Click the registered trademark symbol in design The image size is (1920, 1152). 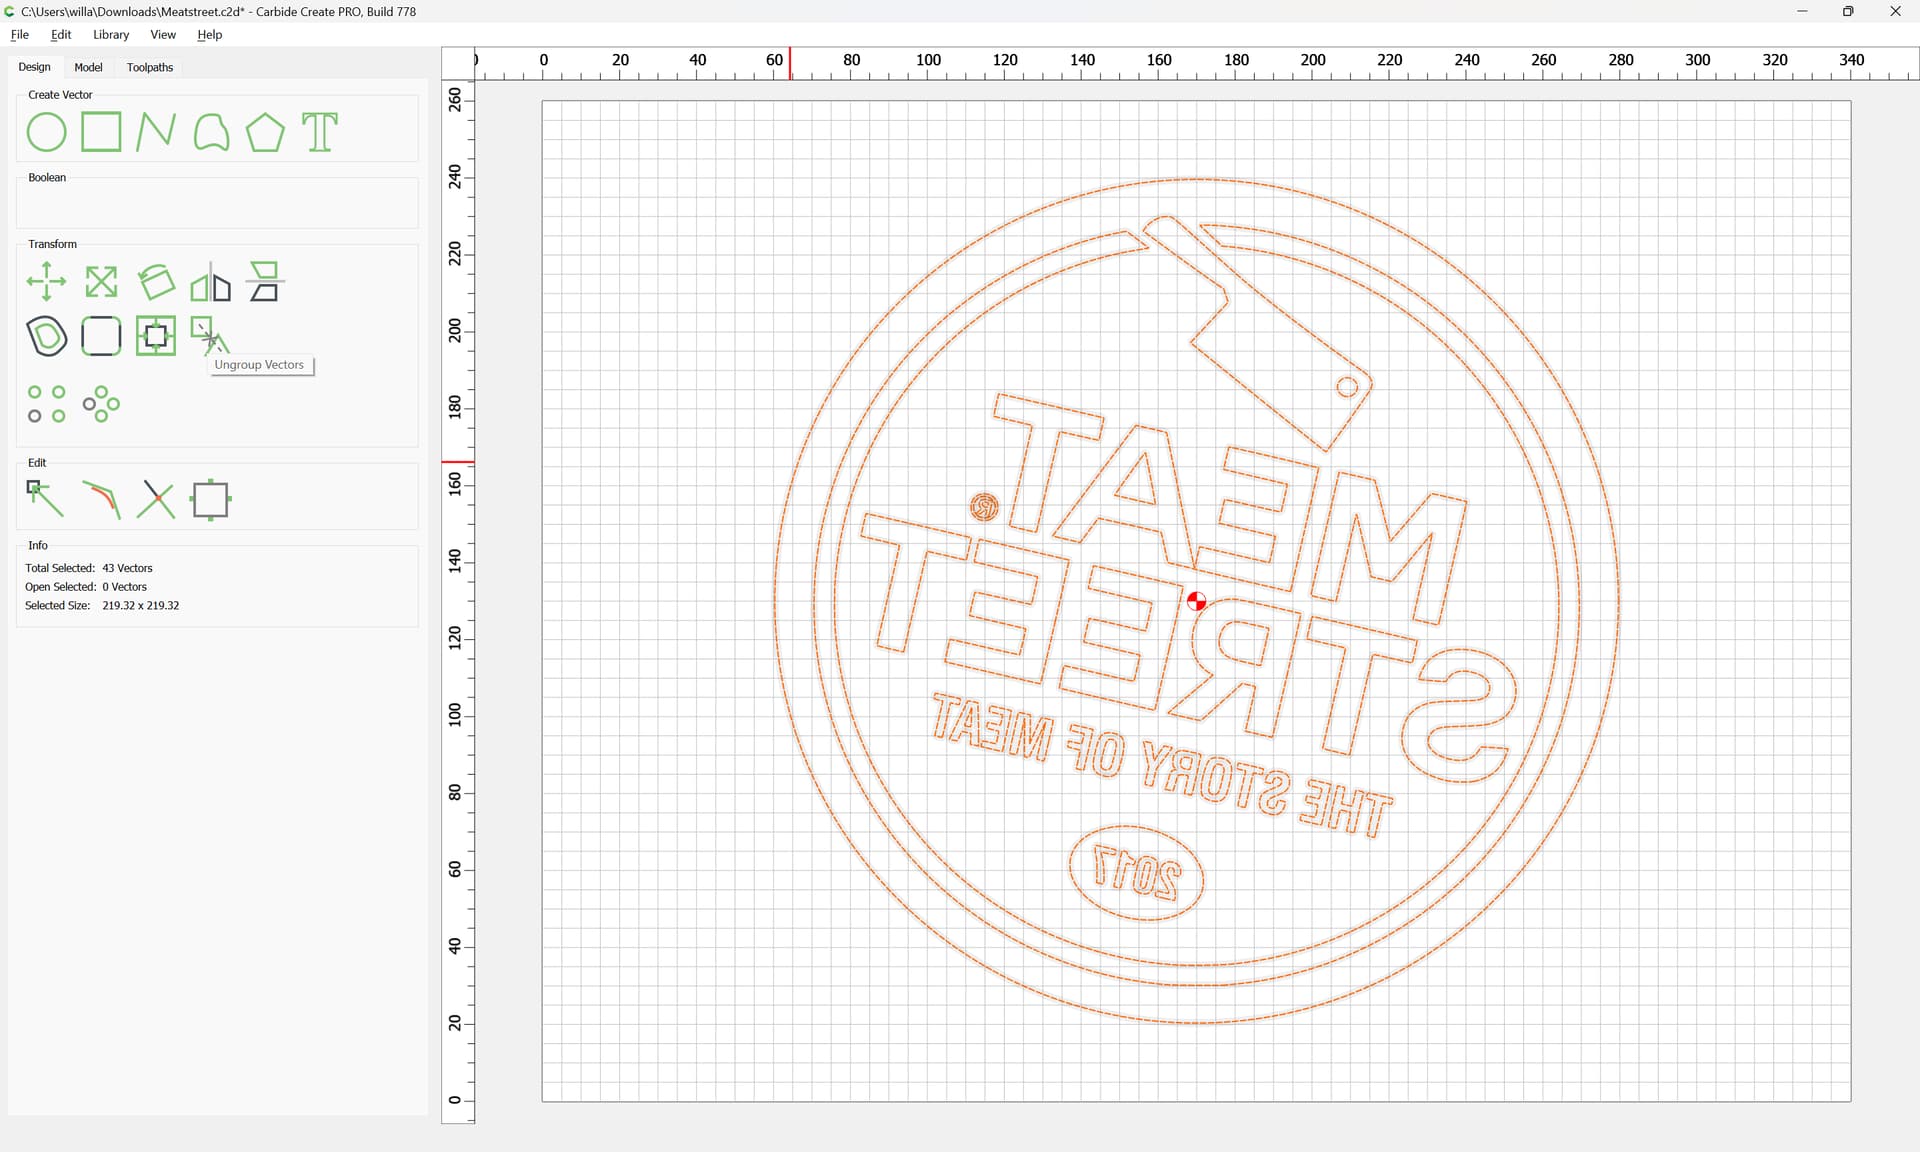click(x=984, y=507)
